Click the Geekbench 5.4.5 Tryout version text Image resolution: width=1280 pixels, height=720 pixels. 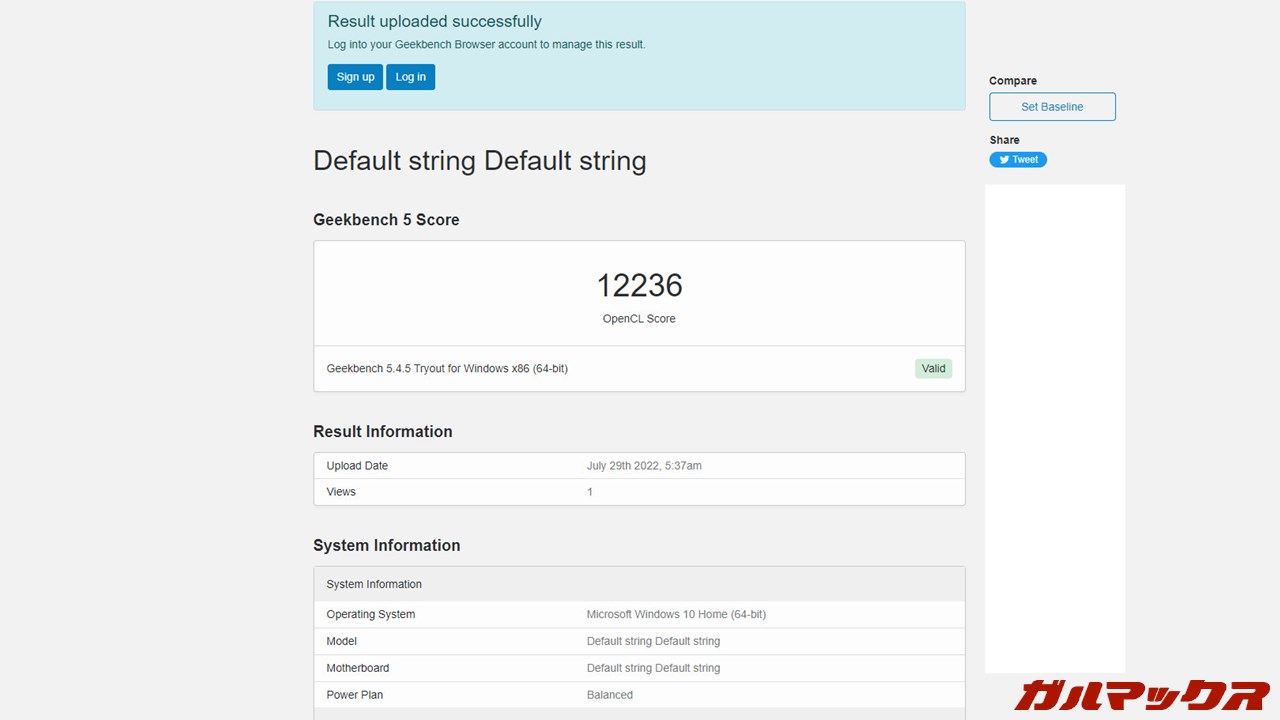click(447, 369)
